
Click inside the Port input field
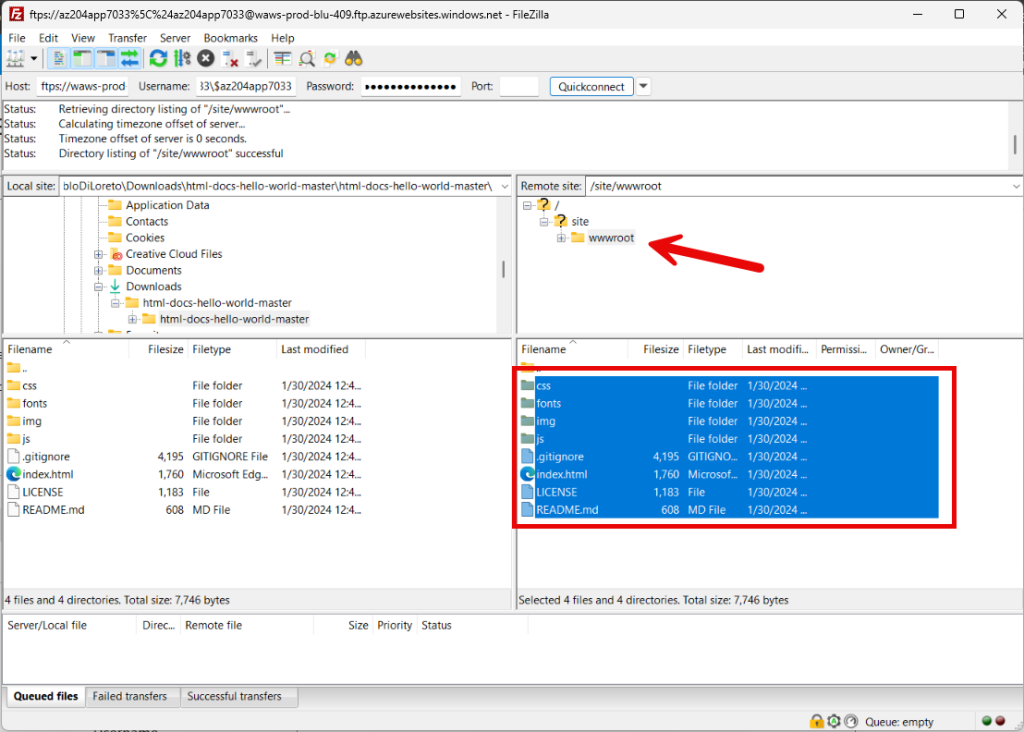[519, 87]
